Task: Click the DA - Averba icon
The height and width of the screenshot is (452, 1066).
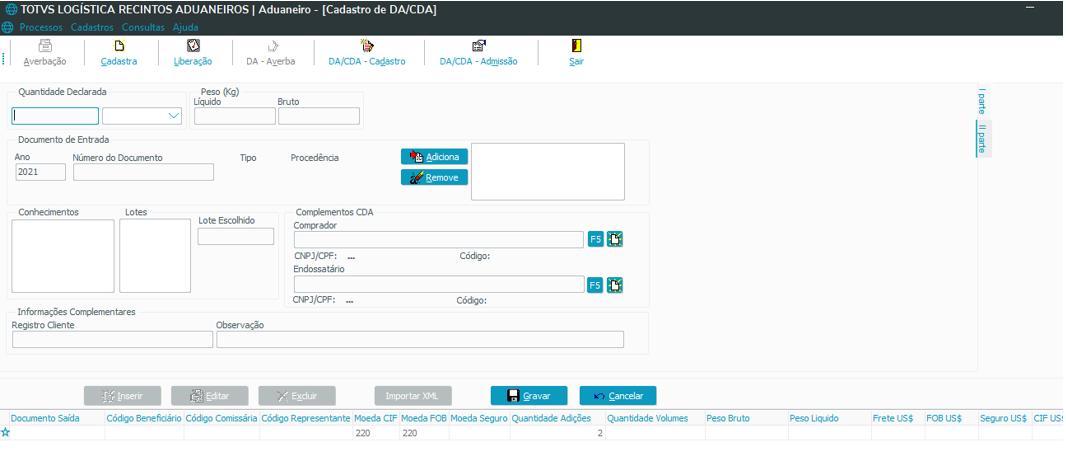Action: [x=272, y=46]
